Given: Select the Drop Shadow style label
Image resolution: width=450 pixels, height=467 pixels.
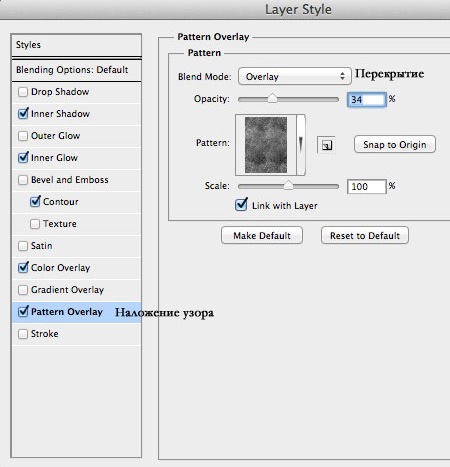Looking at the screenshot, I should 60,92.
